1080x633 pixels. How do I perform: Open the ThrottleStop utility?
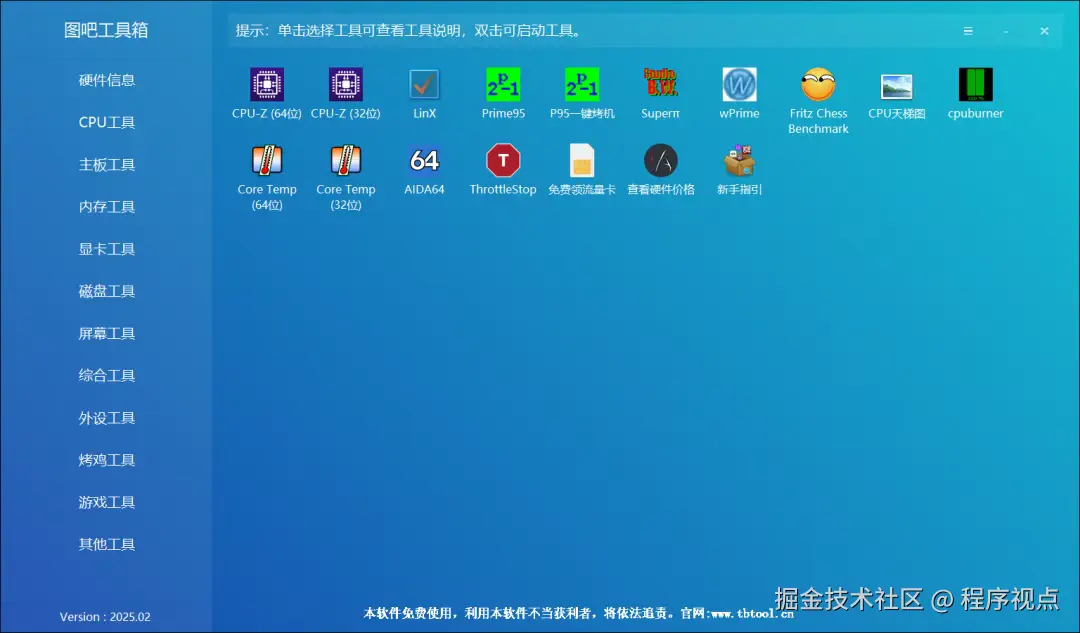(x=503, y=172)
